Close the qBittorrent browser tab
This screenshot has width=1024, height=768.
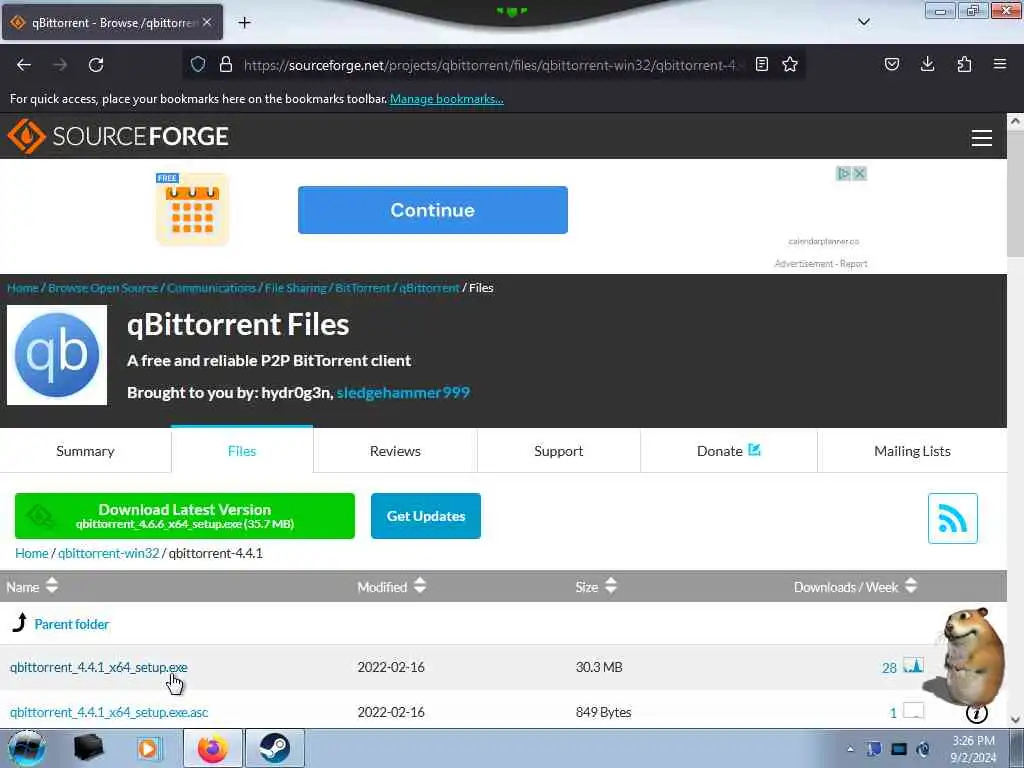207,22
